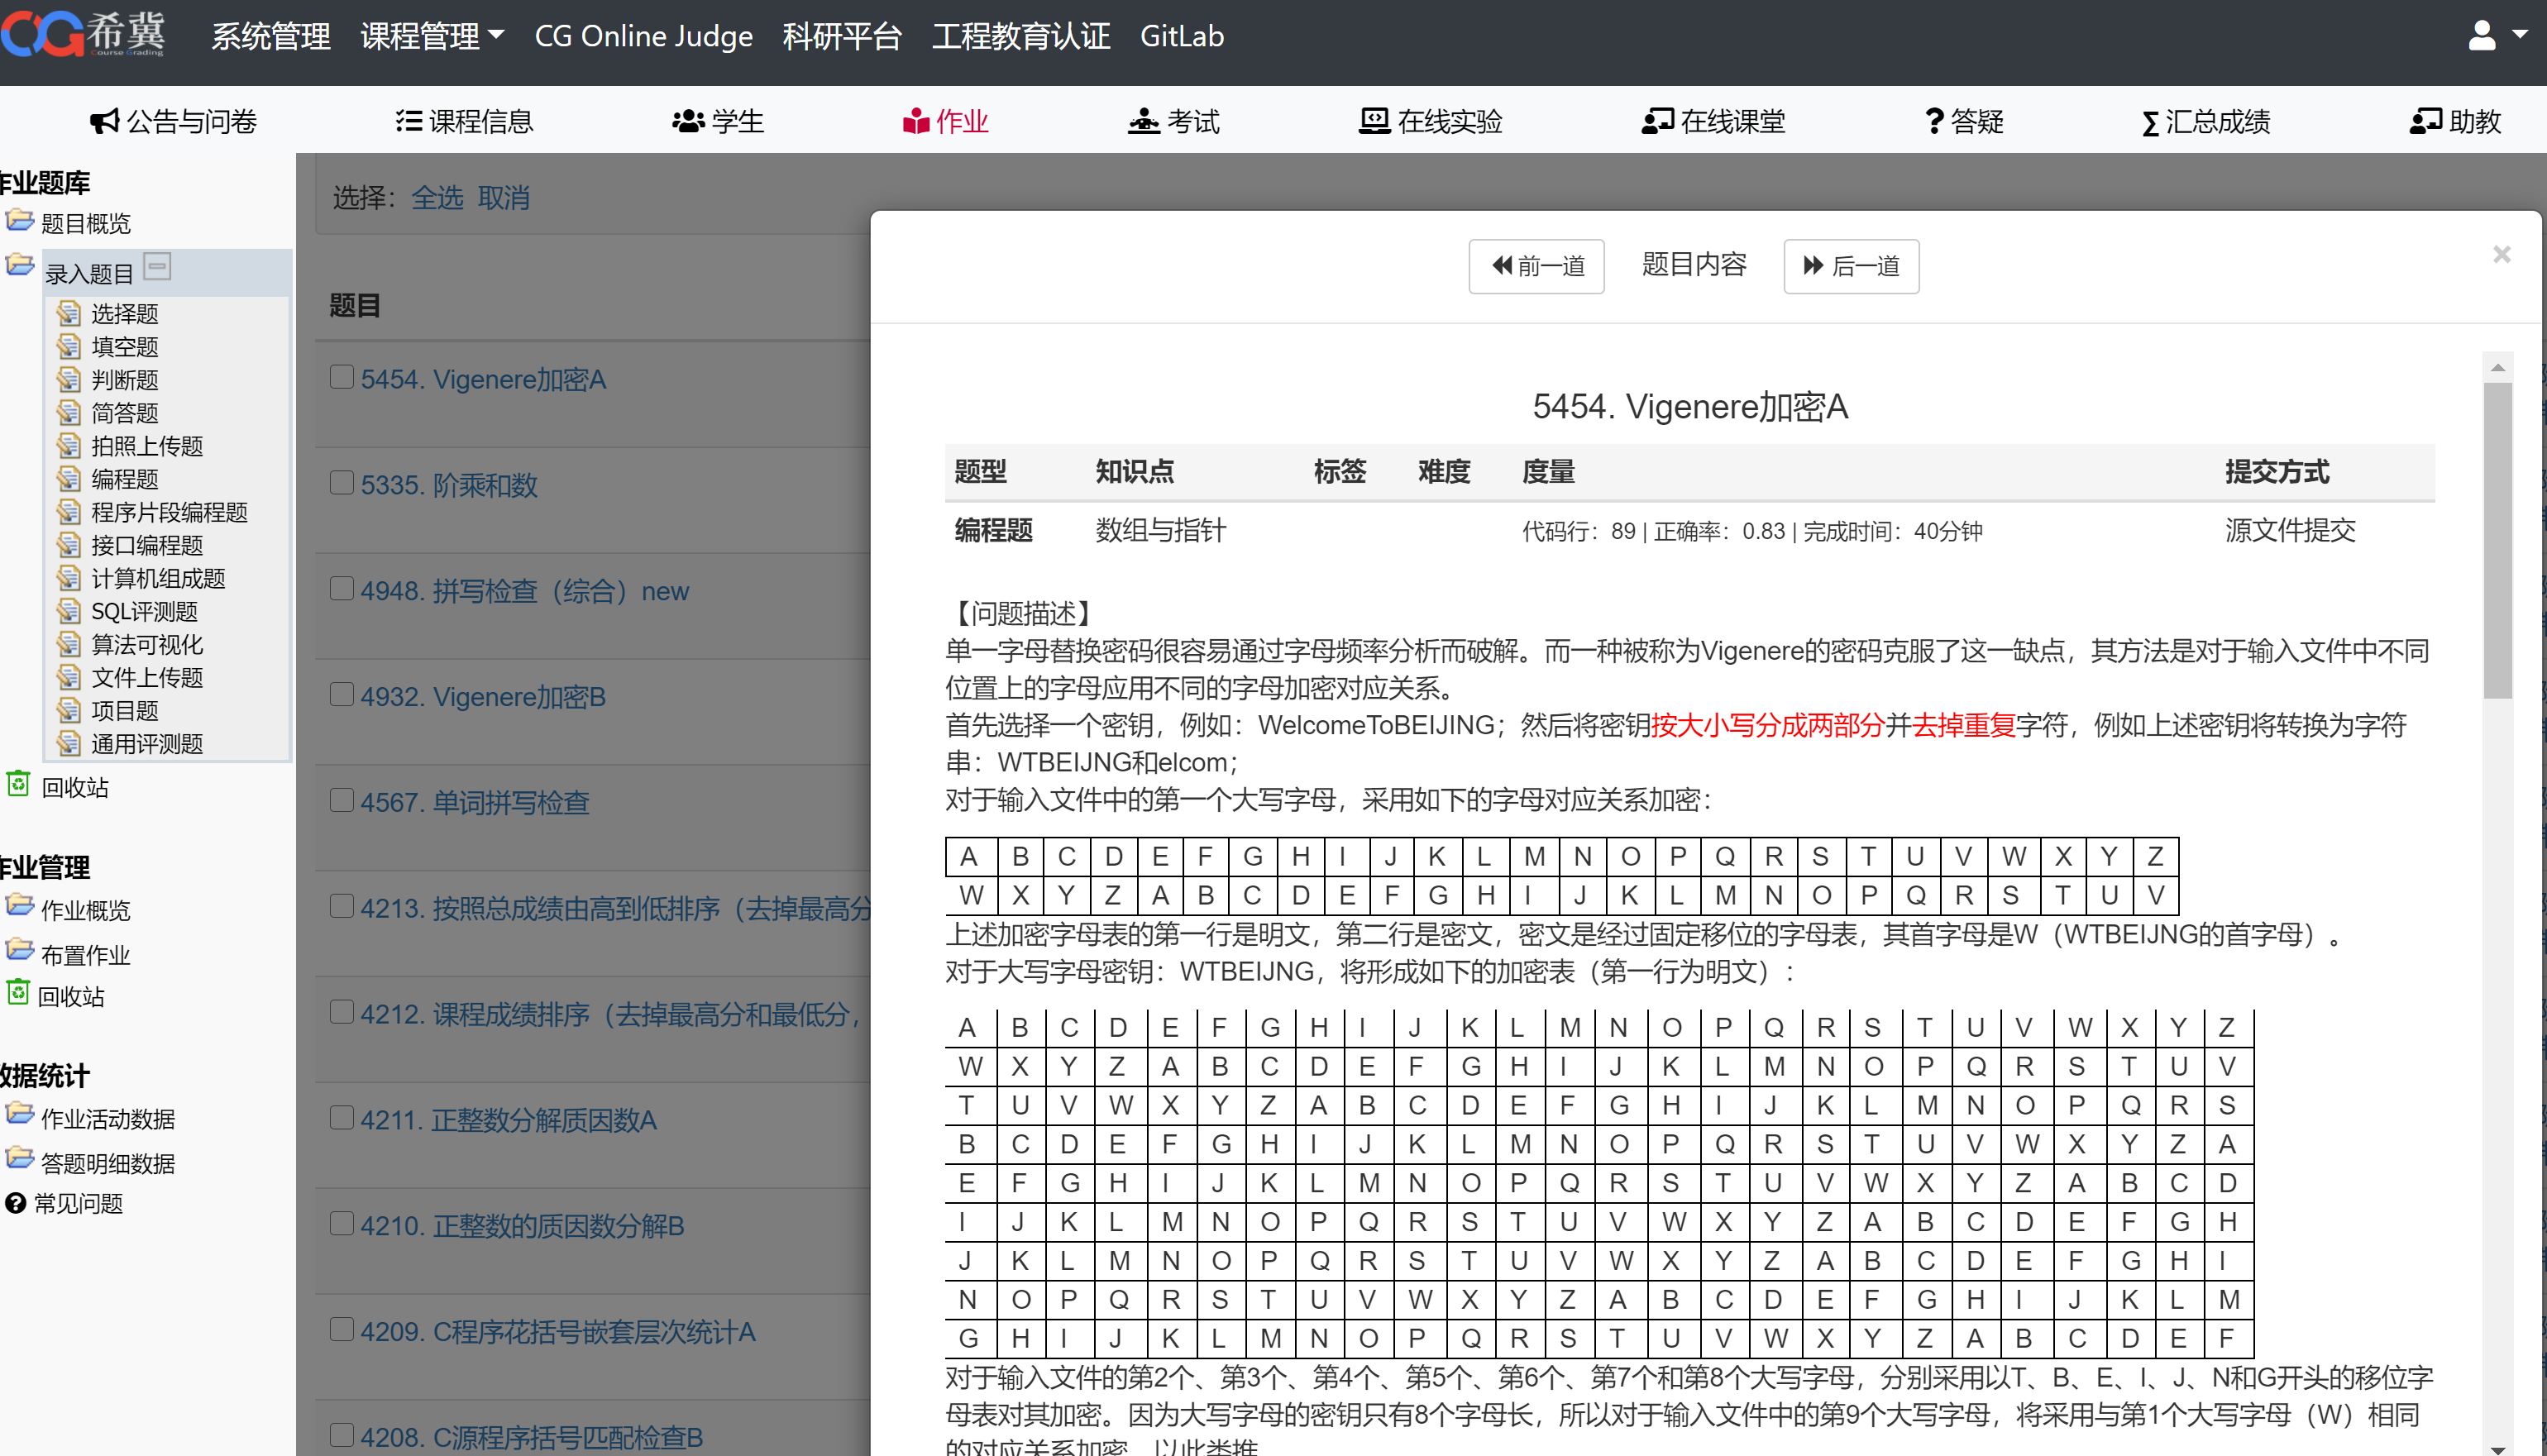Check the box for 4210. 正整数的质因数分解B
Viewport: 2547px width, 1456px height.
pos(342,1223)
